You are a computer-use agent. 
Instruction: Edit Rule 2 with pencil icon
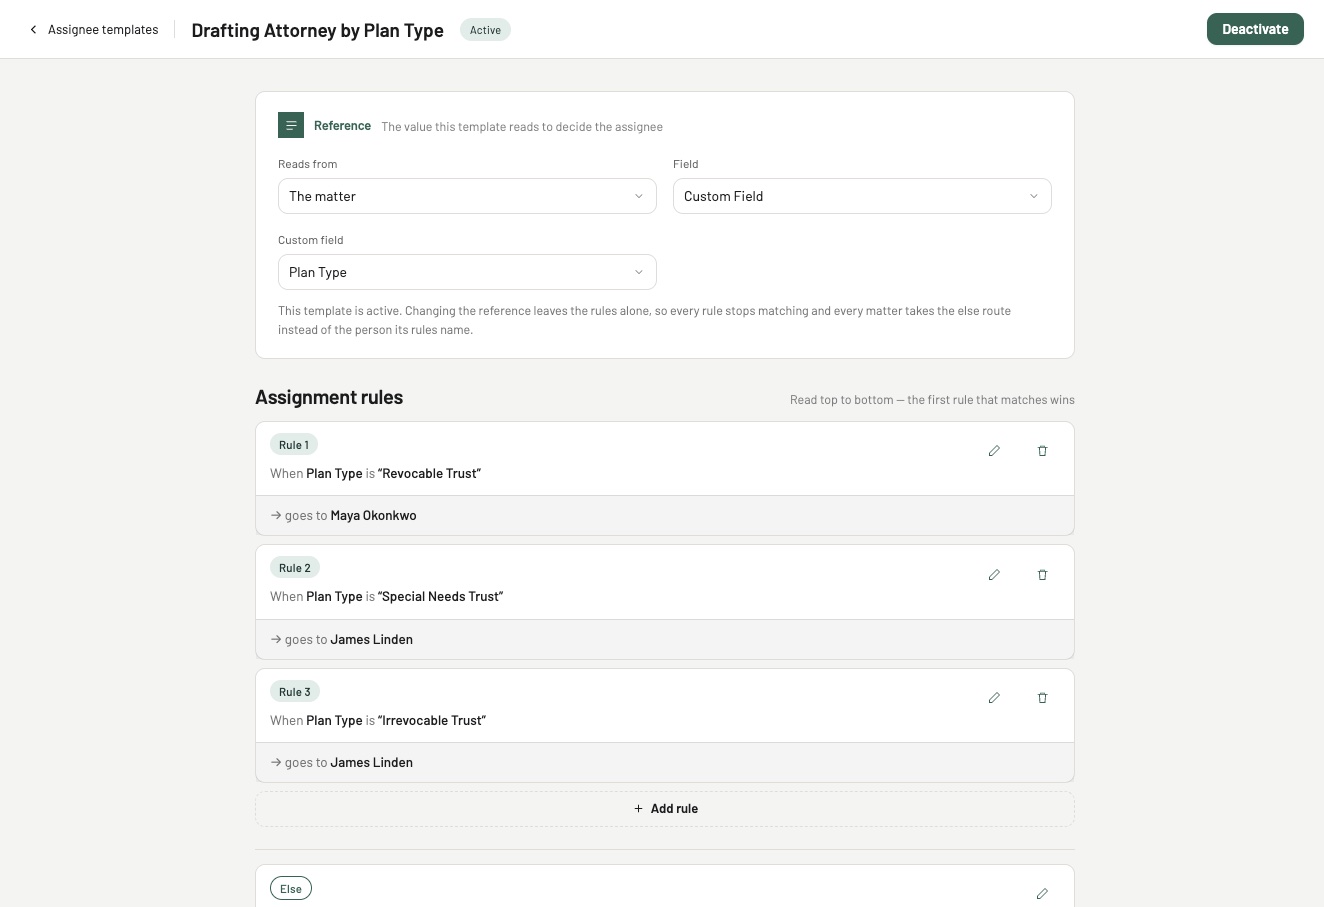pyautogui.click(x=994, y=575)
